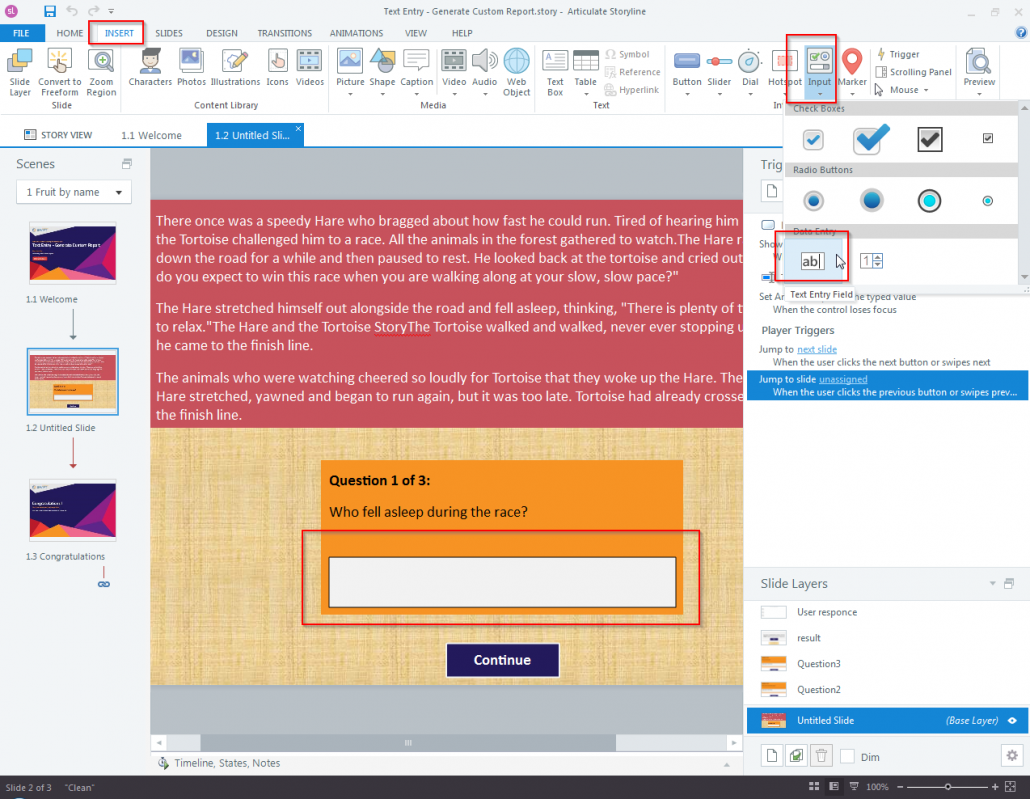Viewport: 1030px width, 799px height.
Task: Click the 'next slide' trigger link
Action: (817, 349)
